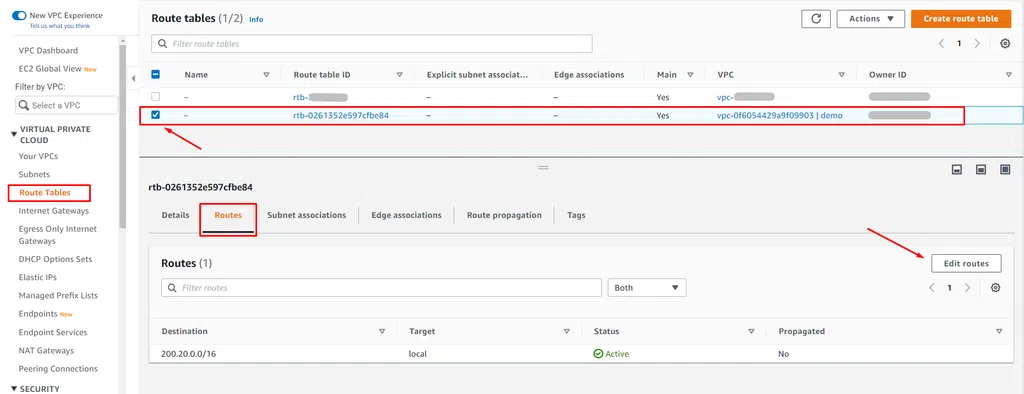Go to Your VPCs

pyautogui.click(x=38, y=156)
